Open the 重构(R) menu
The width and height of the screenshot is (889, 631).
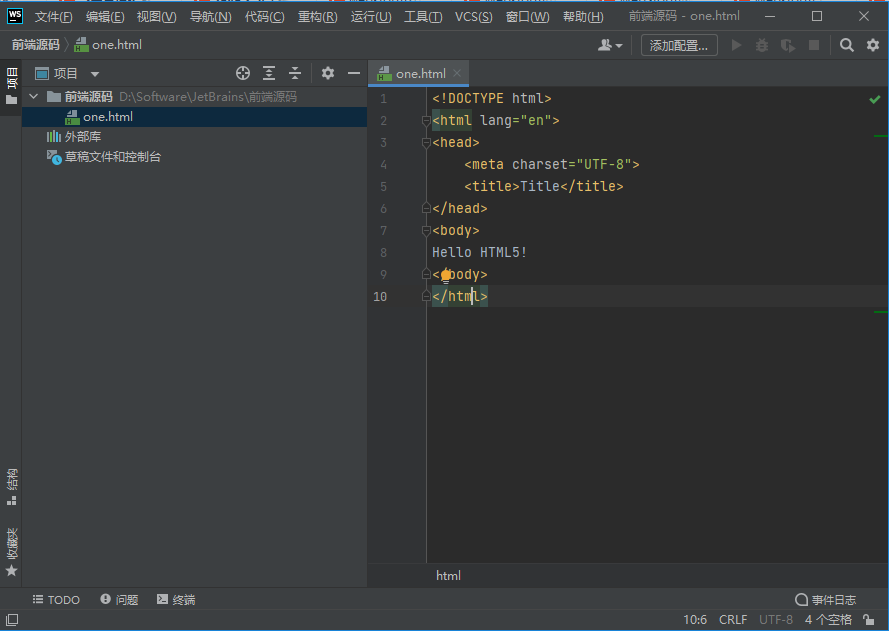(317, 17)
